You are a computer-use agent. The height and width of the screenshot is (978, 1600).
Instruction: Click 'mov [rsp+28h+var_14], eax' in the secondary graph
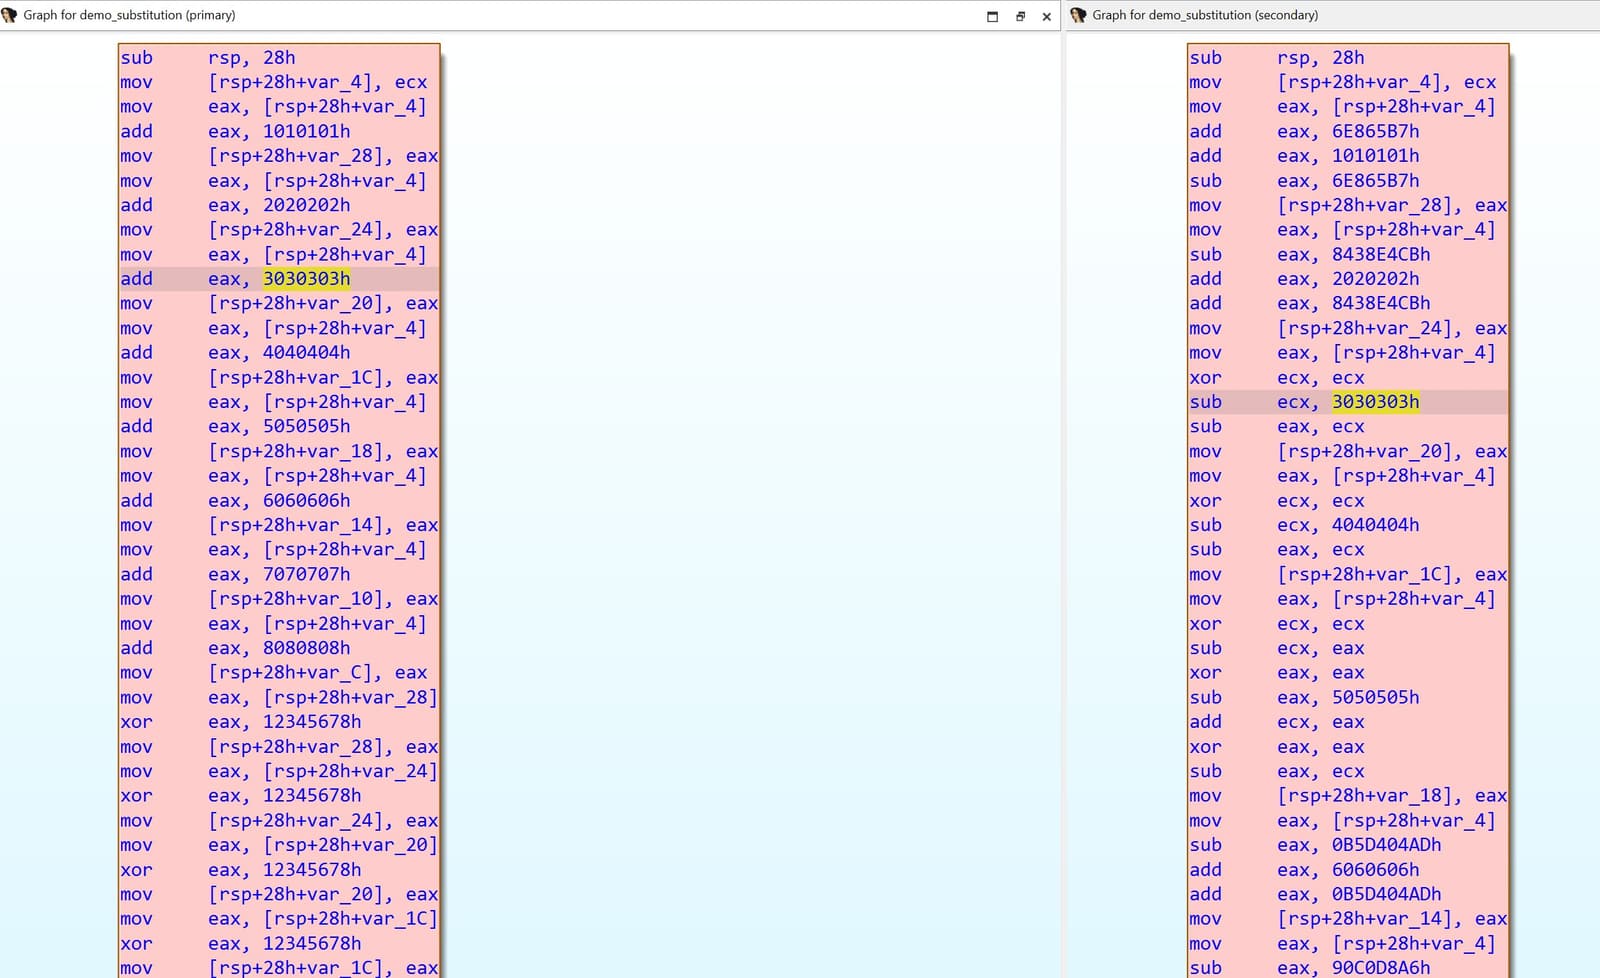[1348, 919]
